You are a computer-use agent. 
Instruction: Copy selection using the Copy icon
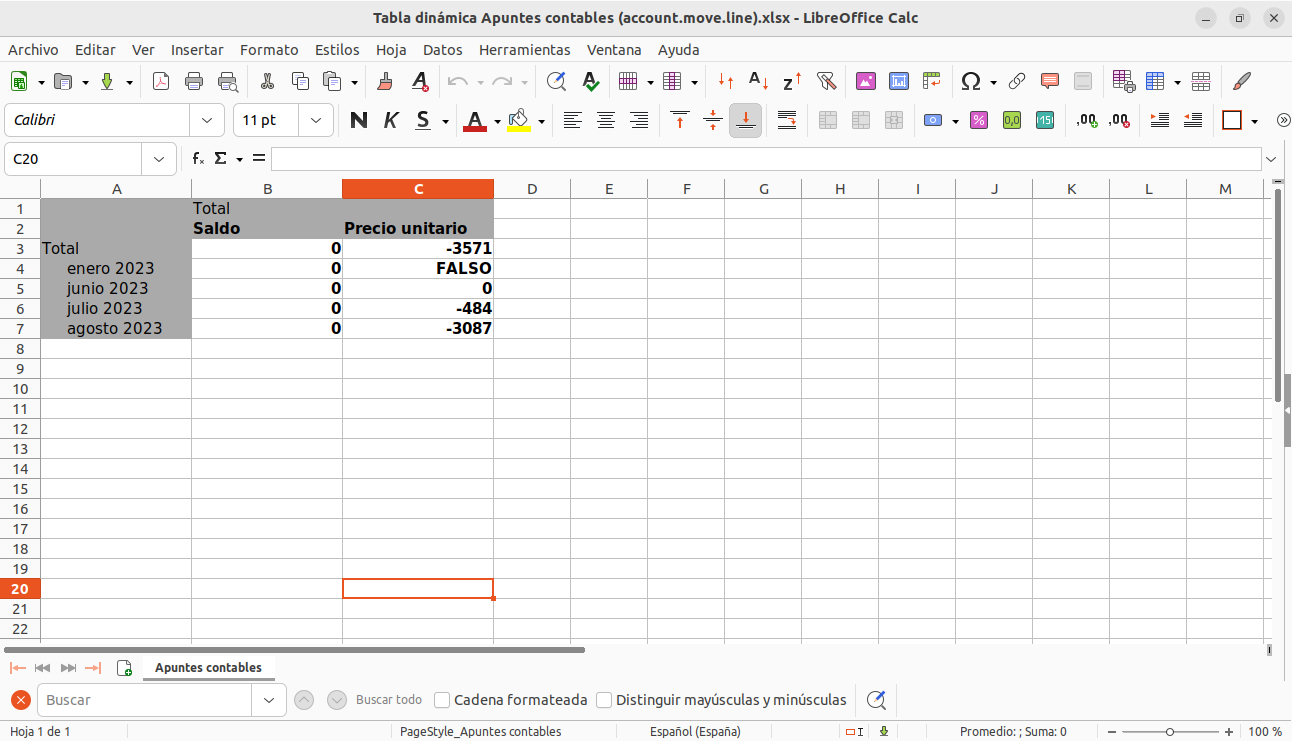300,82
